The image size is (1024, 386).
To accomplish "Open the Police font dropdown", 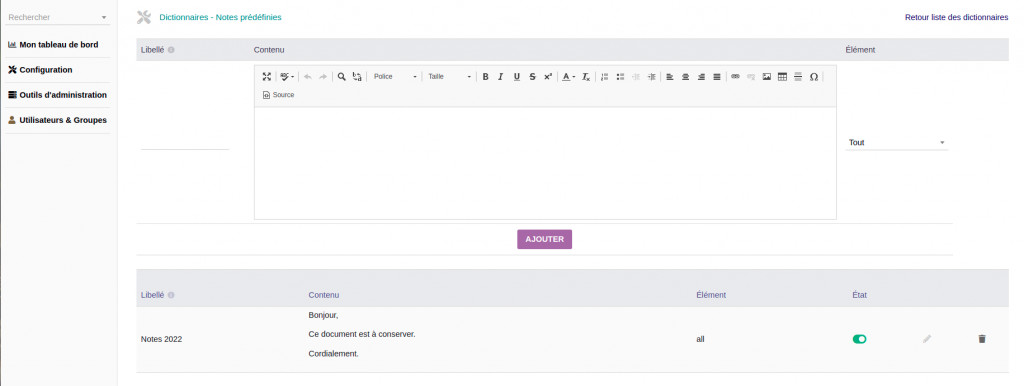I will click(x=395, y=76).
